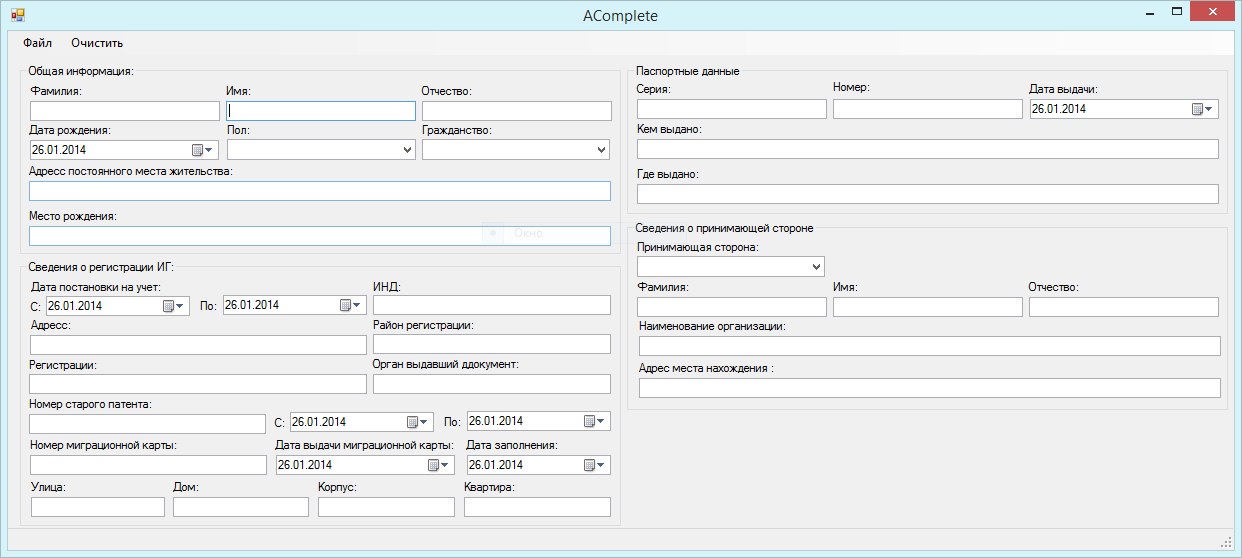
Task: Click the Номер миграционной карты field
Action: [148, 465]
